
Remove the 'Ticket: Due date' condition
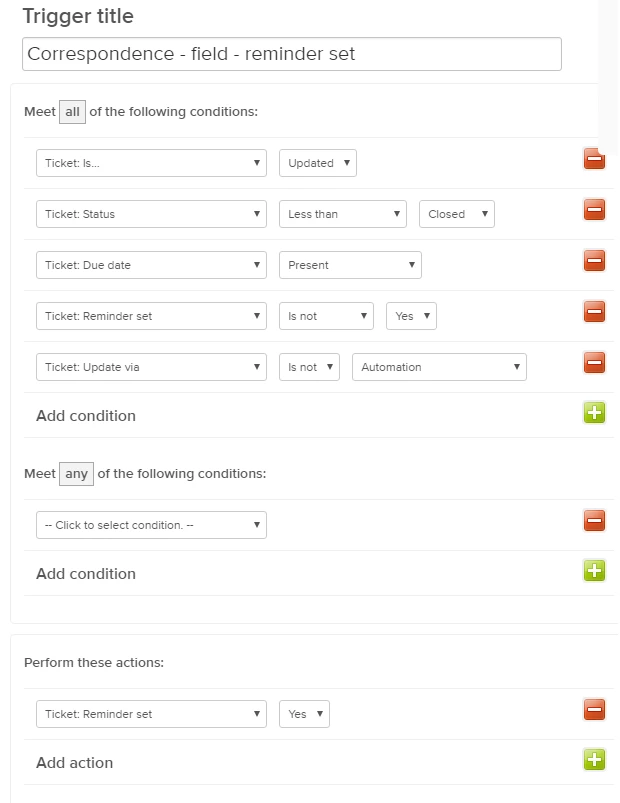point(594,261)
